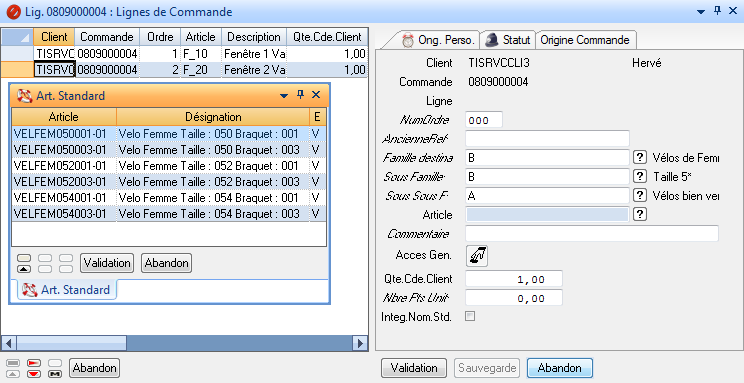
Task: Open the lookup next to Sous Famille
Action: pyautogui.click(x=640, y=177)
